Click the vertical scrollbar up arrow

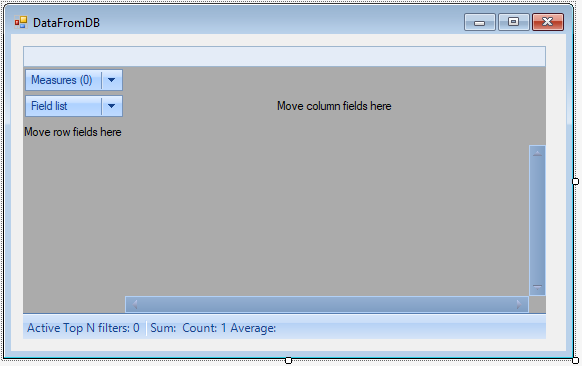[x=537, y=153]
